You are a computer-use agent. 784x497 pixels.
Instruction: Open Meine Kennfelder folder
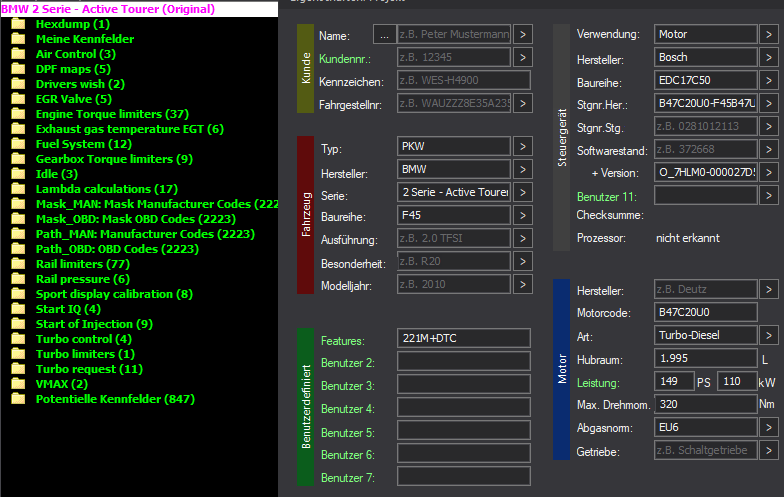[x=85, y=39]
